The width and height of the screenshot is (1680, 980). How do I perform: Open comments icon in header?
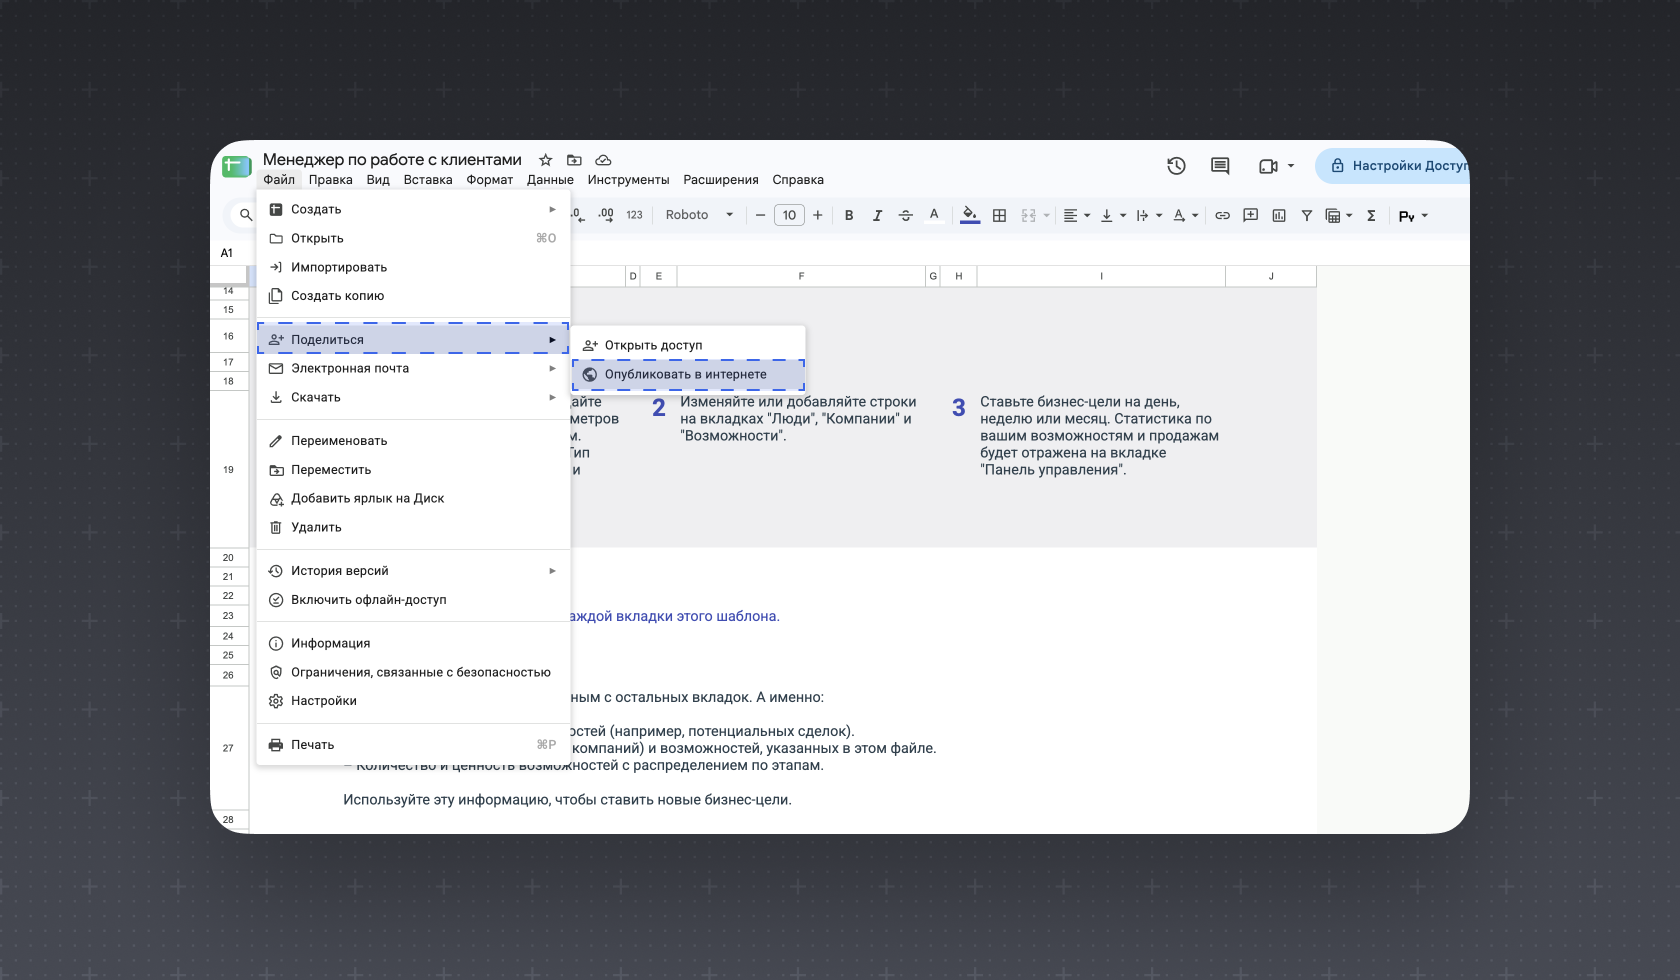pyautogui.click(x=1220, y=166)
